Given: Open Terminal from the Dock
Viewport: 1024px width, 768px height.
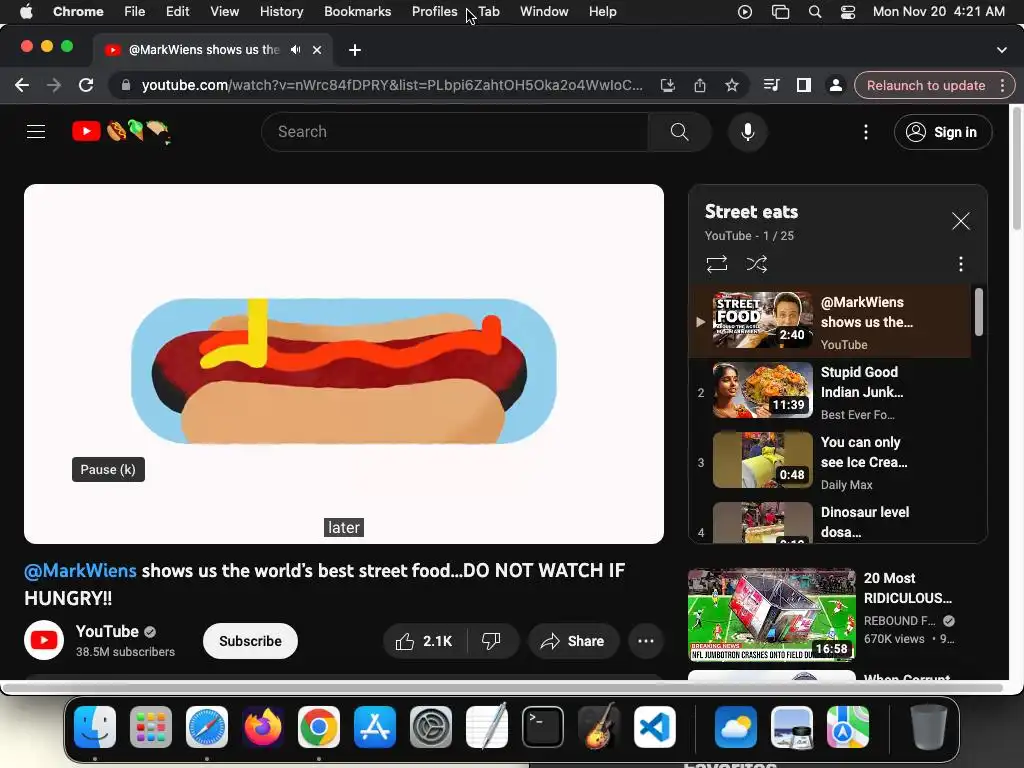Looking at the screenshot, I should tap(543, 727).
